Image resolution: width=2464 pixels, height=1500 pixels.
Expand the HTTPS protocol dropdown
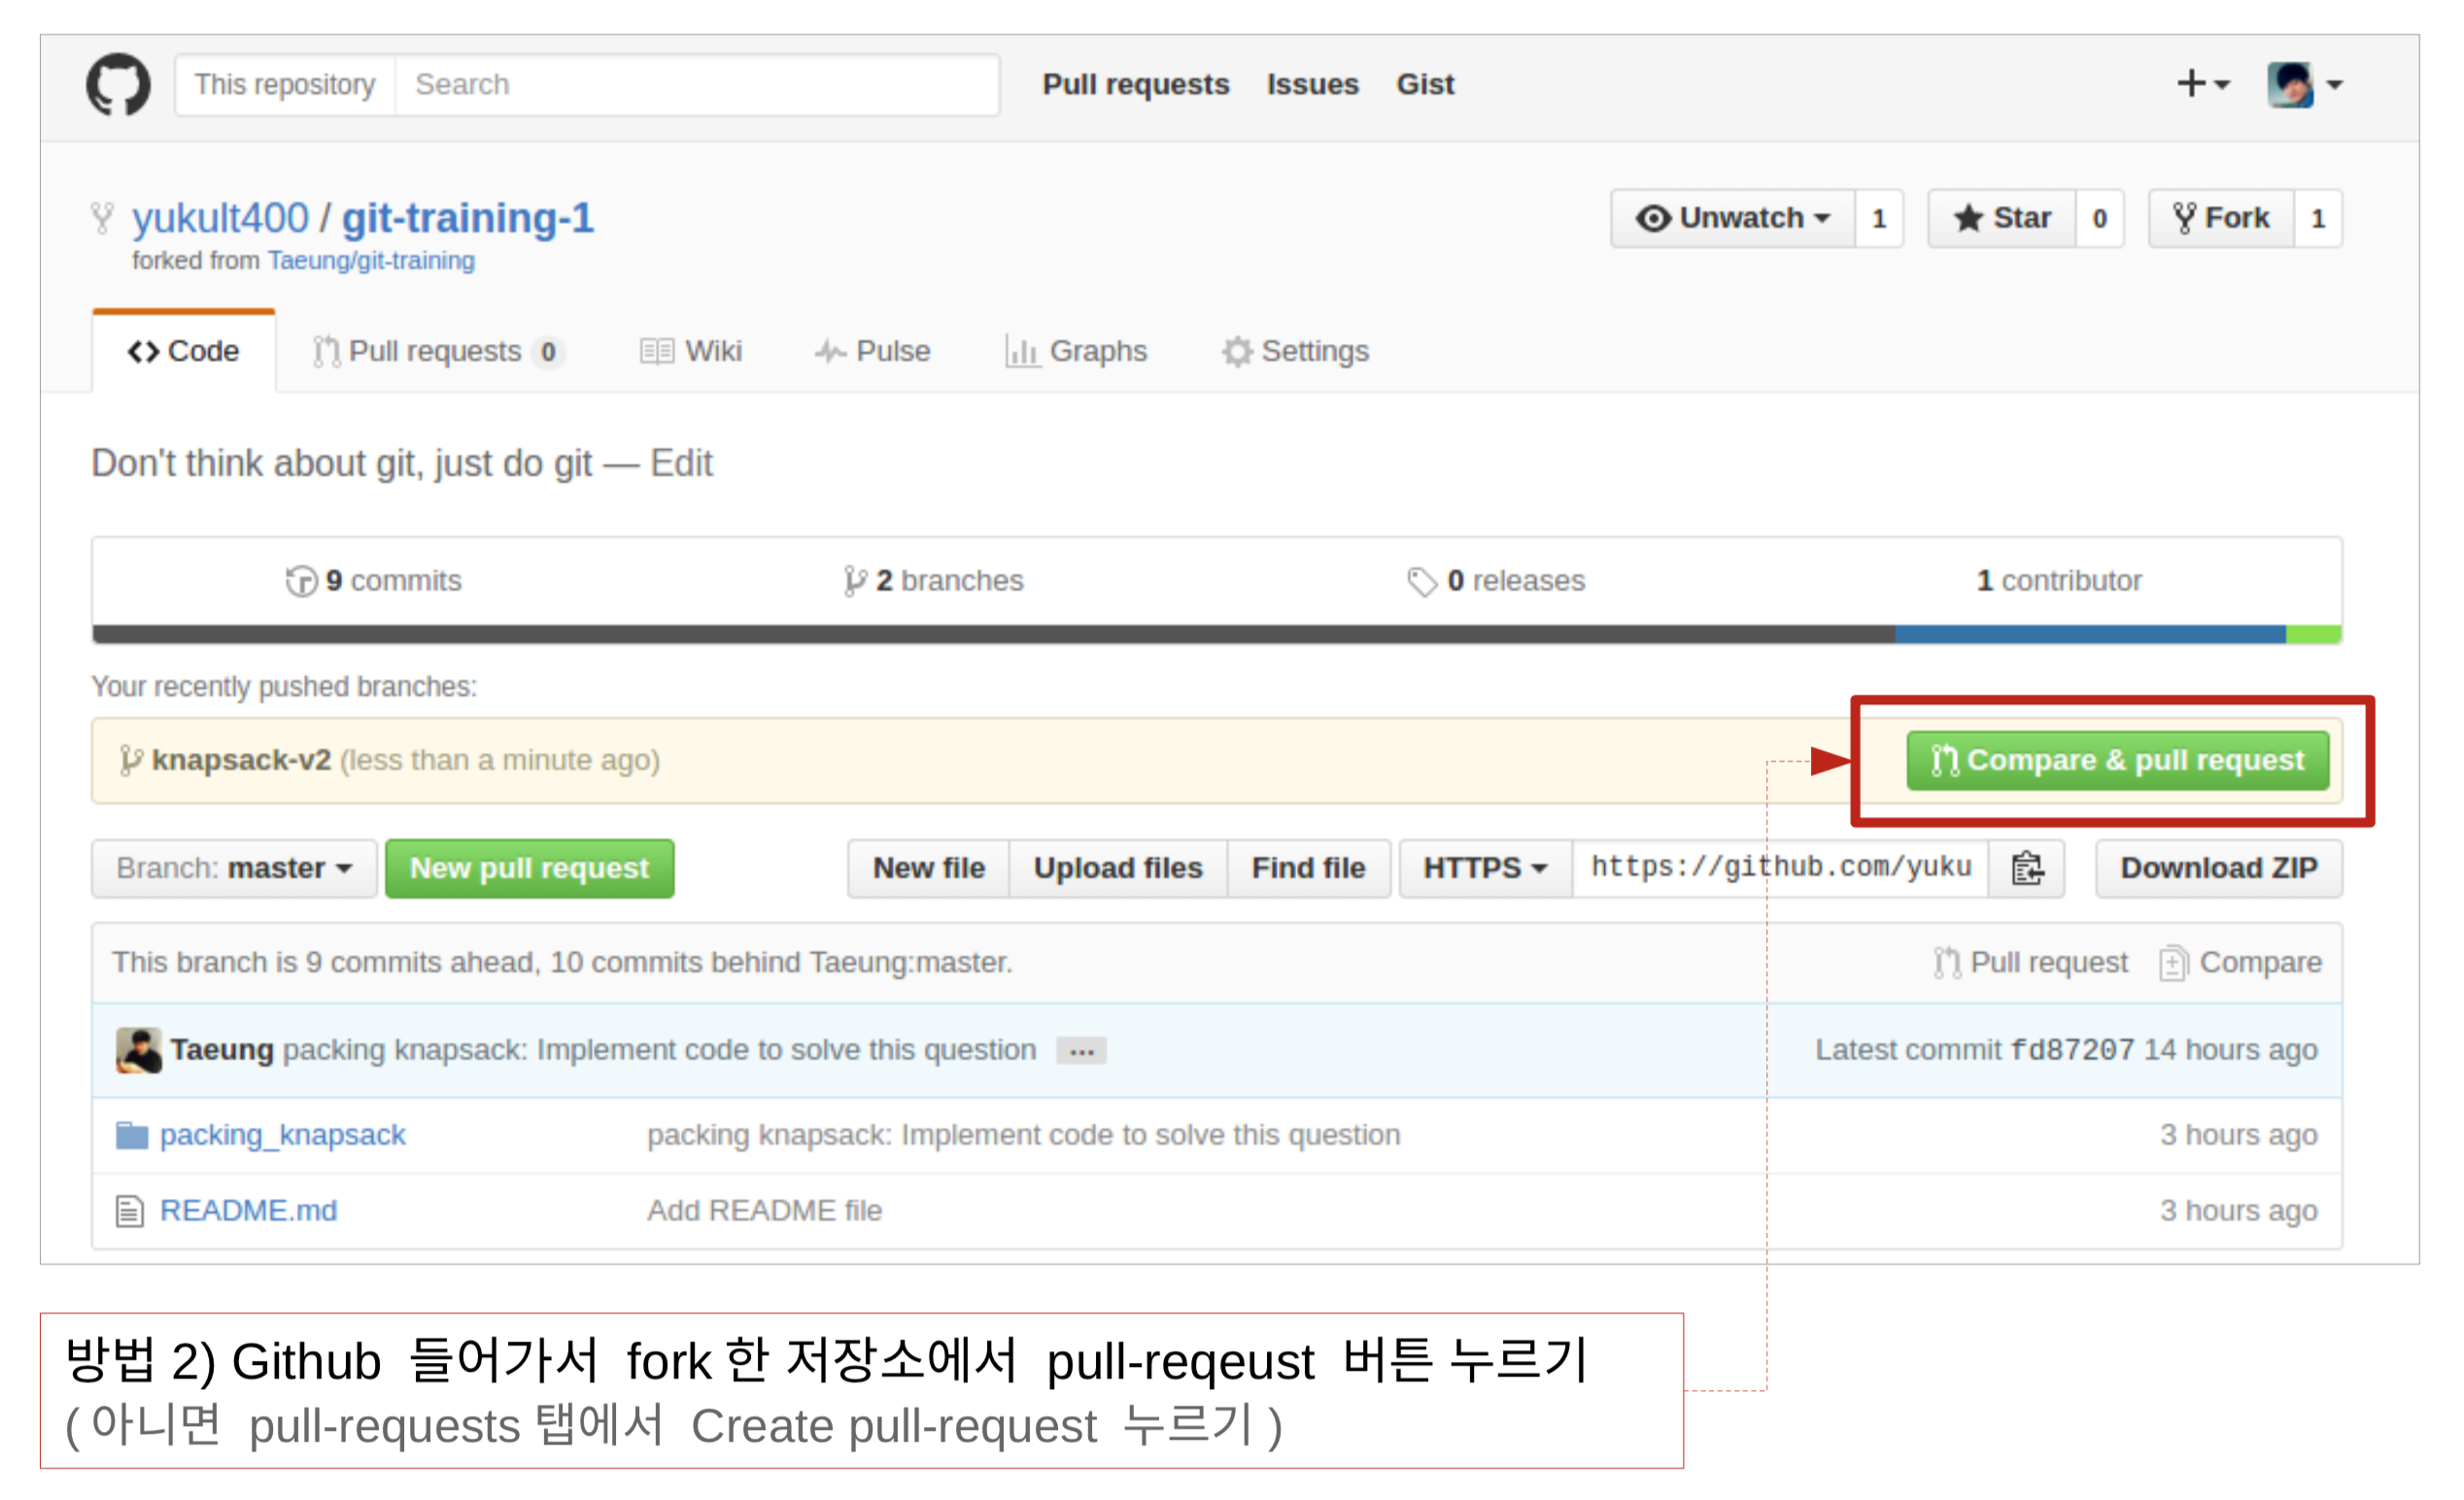tap(1484, 868)
